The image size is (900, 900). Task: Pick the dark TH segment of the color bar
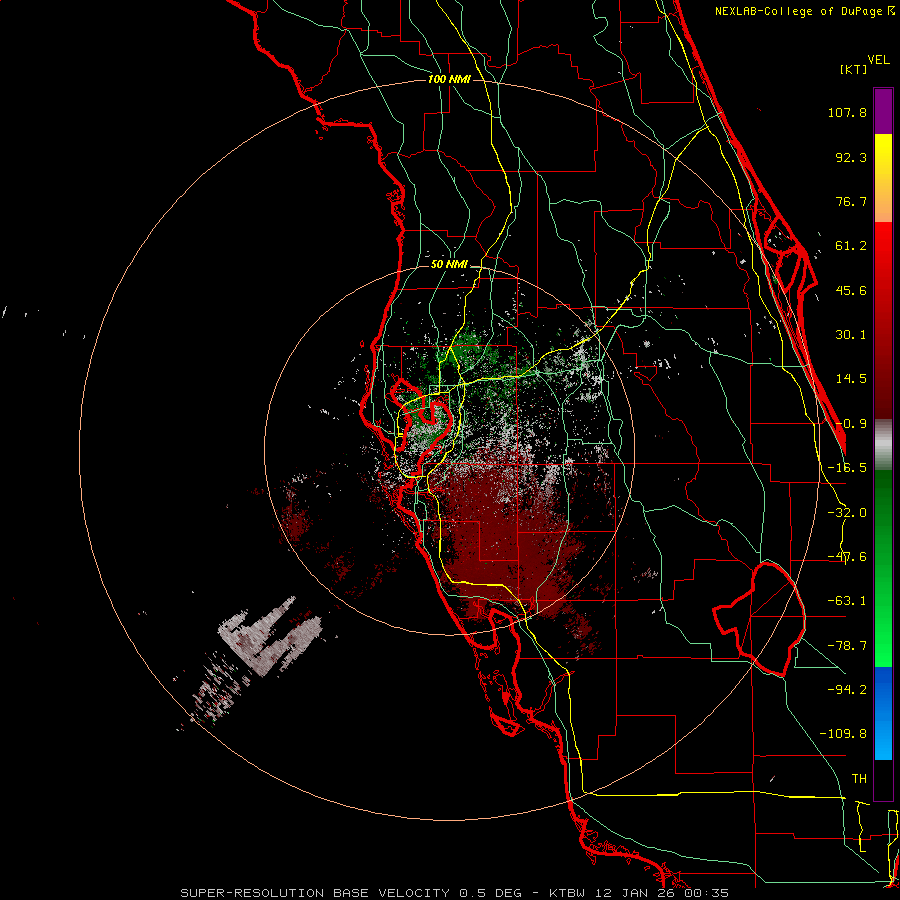tap(883, 779)
